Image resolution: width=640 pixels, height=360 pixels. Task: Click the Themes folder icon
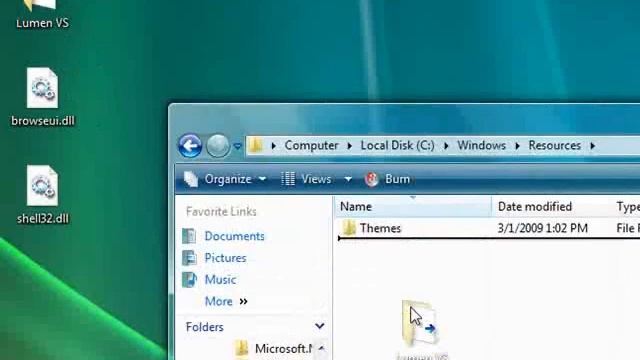pos(349,228)
